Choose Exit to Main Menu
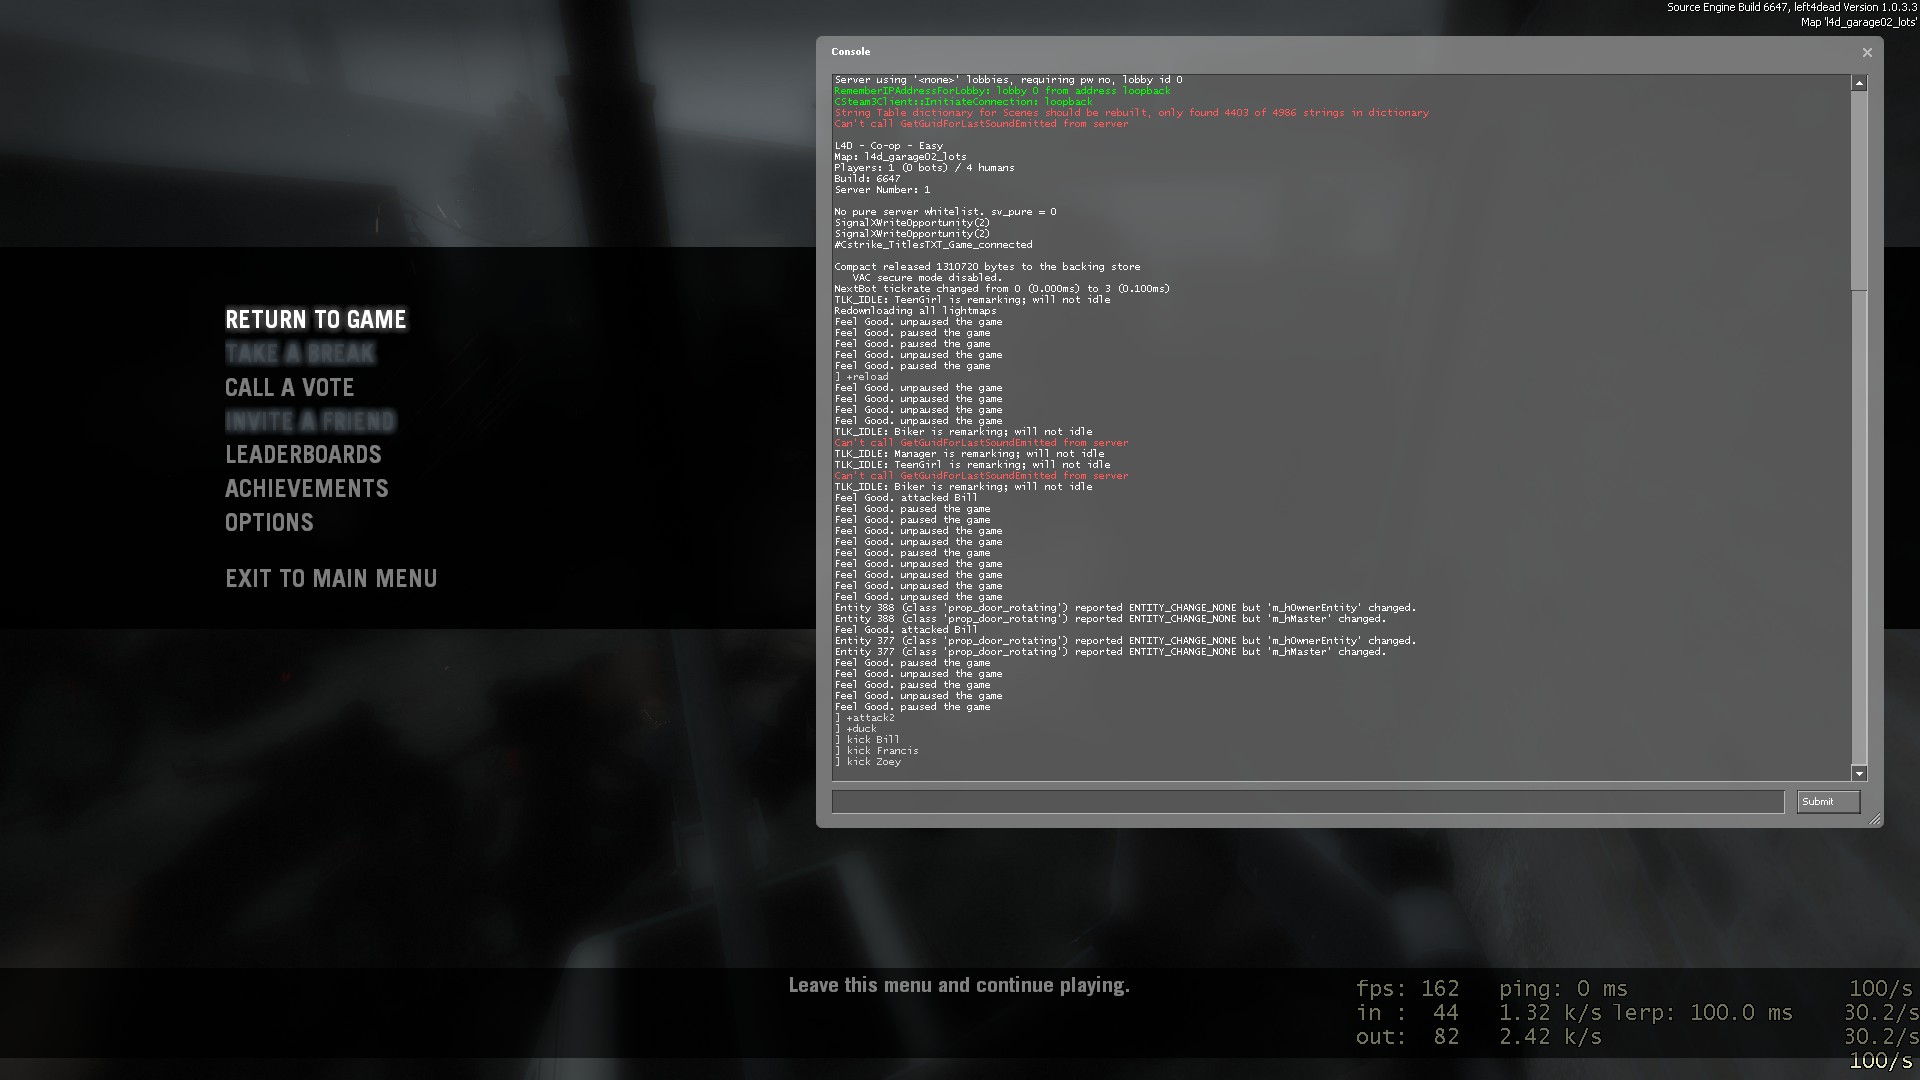 point(331,579)
